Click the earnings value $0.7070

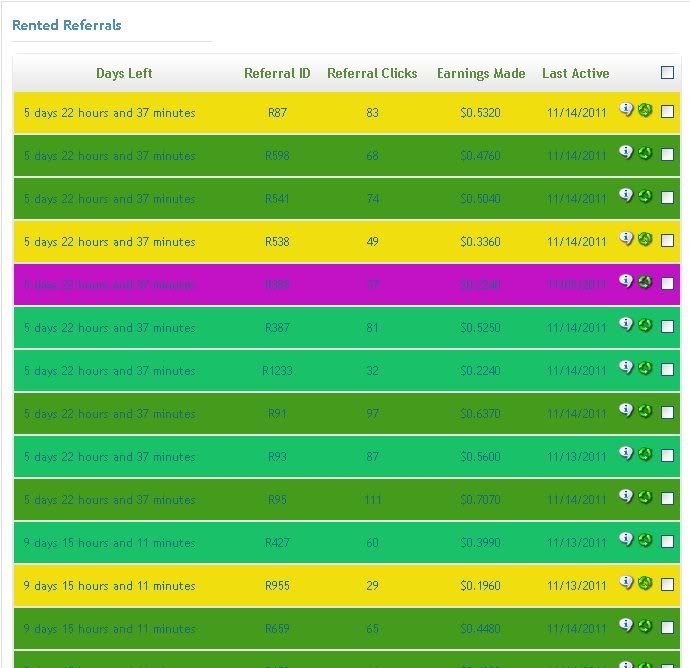(x=481, y=500)
